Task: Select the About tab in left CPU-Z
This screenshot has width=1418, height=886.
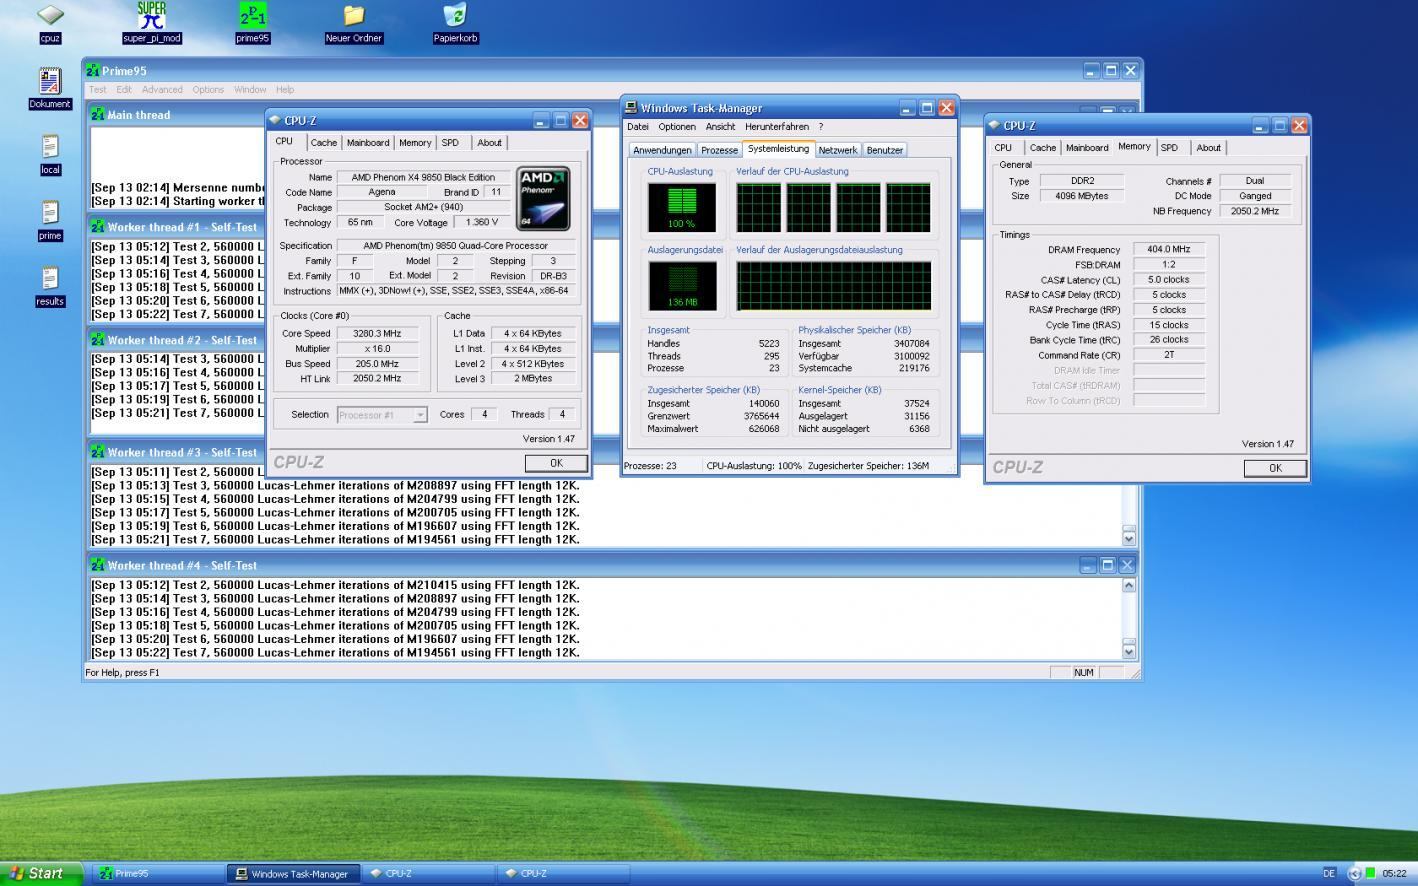Action: [489, 143]
